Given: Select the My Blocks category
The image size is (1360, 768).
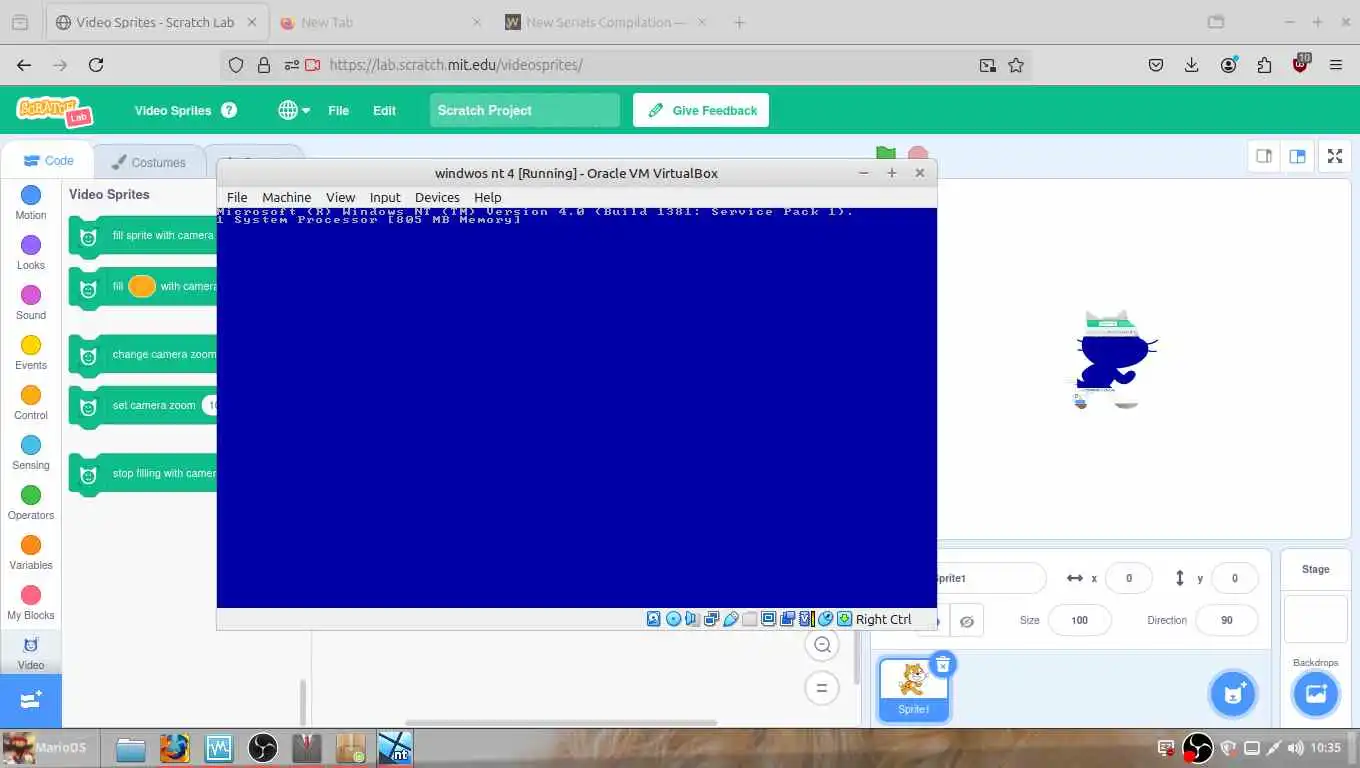Looking at the screenshot, I should (x=31, y=602).
